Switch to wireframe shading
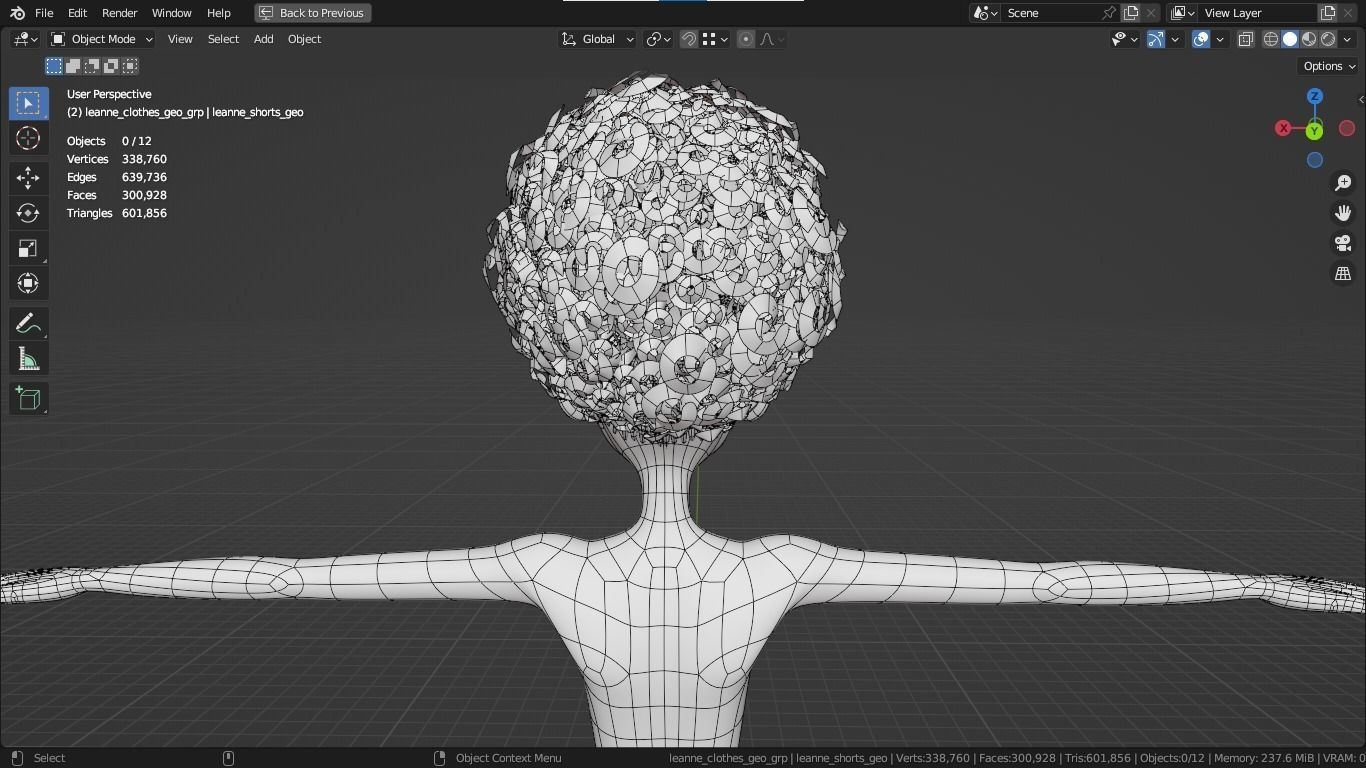1366x768 pixels. [x=1271, y=39]
